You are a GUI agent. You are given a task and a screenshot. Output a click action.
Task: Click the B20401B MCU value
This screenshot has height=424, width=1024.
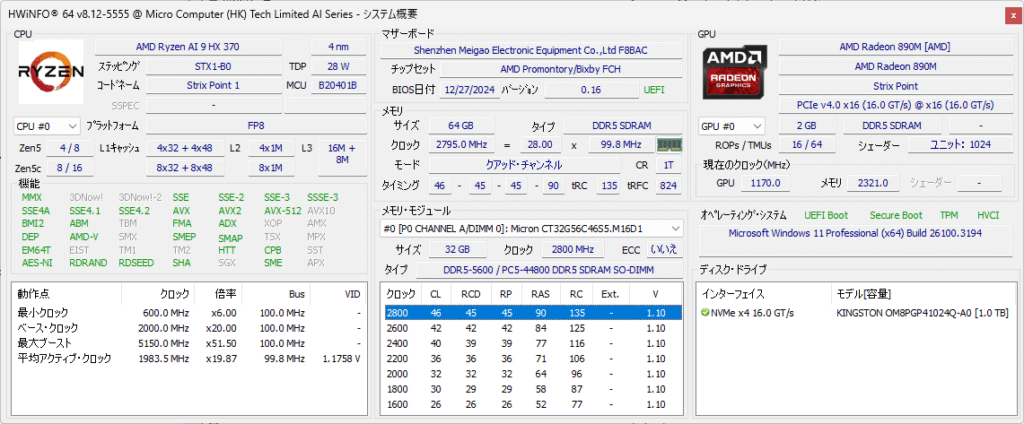click(338, 86)
